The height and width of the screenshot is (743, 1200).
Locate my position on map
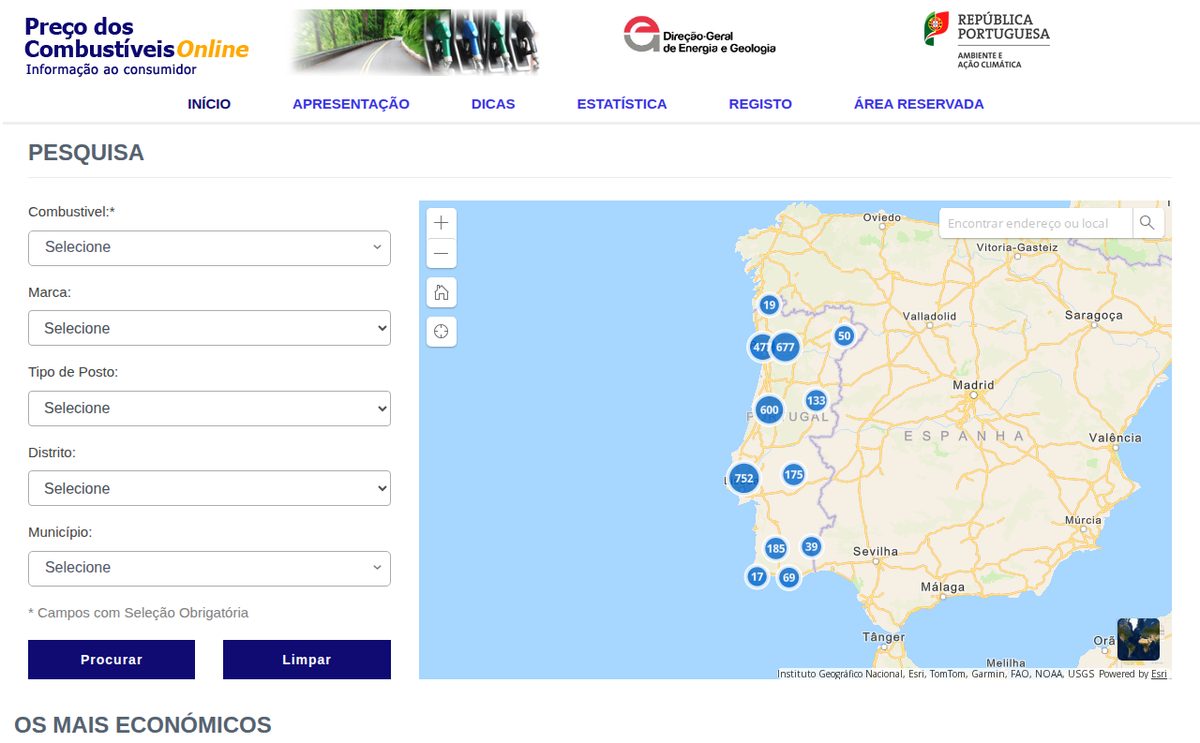click(x=441, y=331)
